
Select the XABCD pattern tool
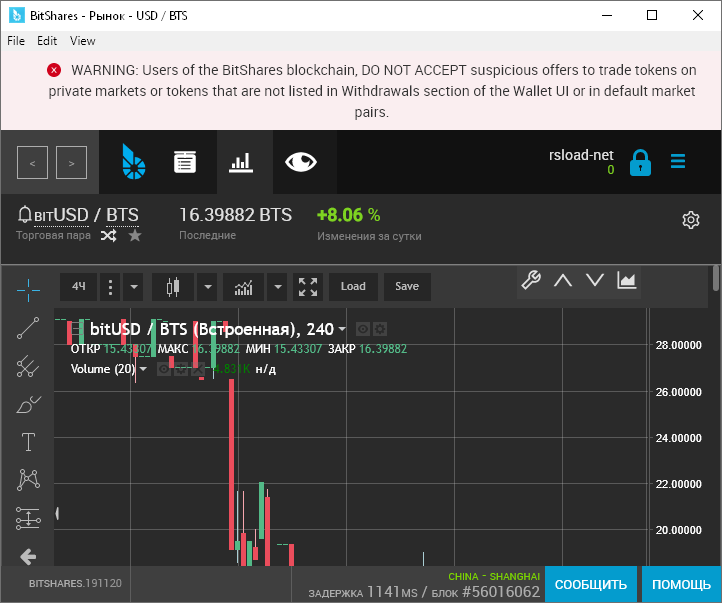coord(29,480)
